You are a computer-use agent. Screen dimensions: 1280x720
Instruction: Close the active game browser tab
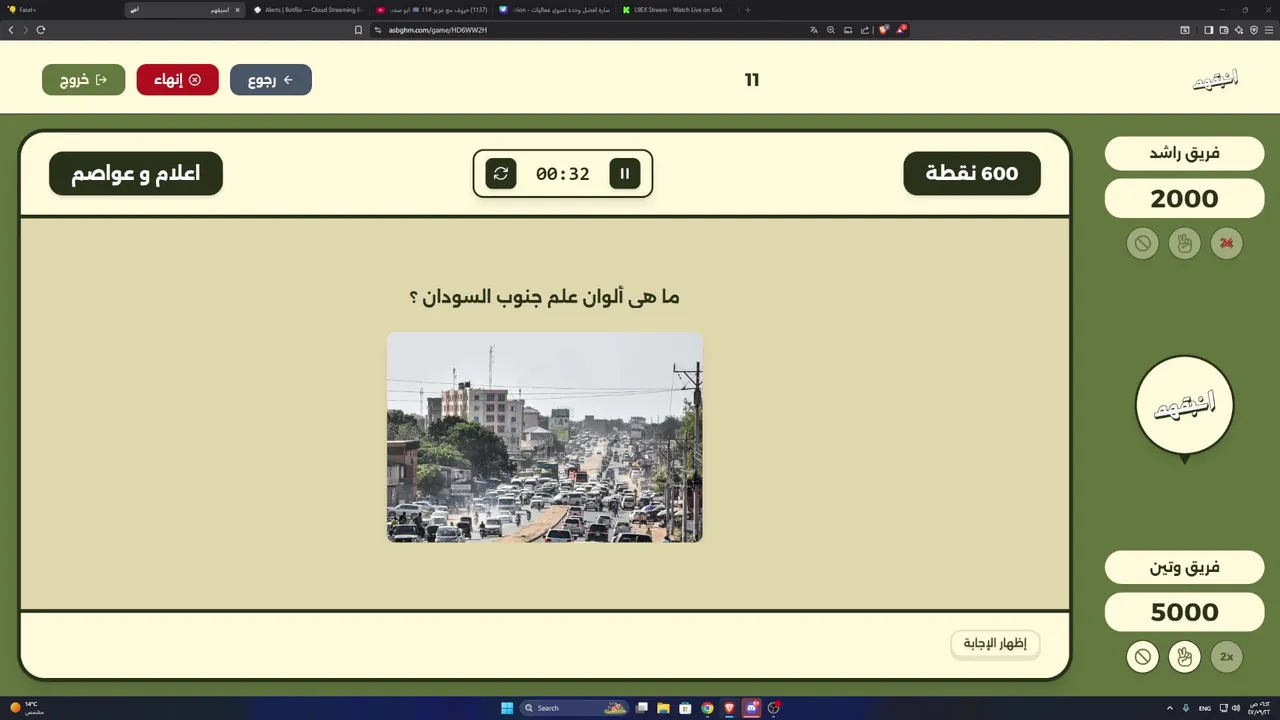pos(237,10)
